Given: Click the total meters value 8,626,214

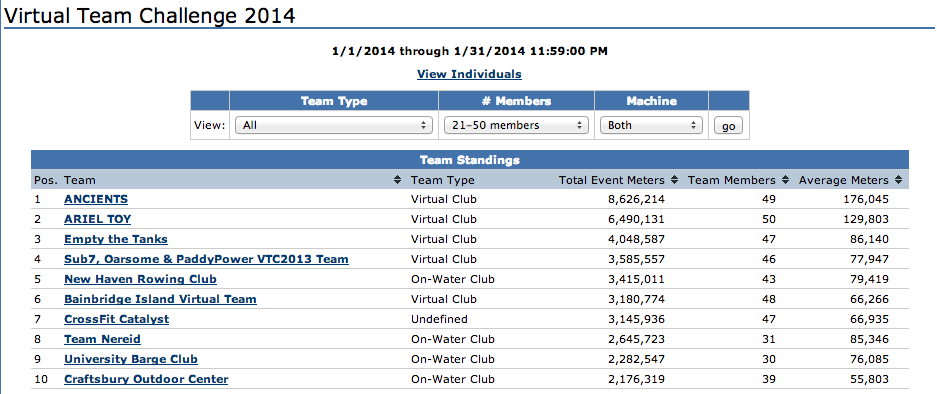Looking at the screenshot, I should (636, 199).
